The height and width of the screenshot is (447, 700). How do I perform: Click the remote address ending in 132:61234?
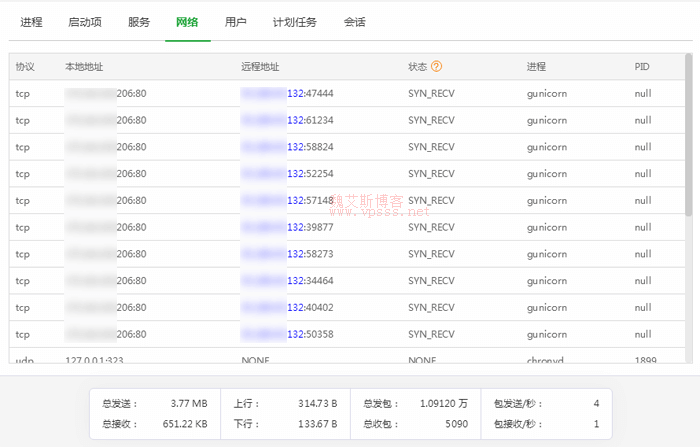[x=287, y=120]
